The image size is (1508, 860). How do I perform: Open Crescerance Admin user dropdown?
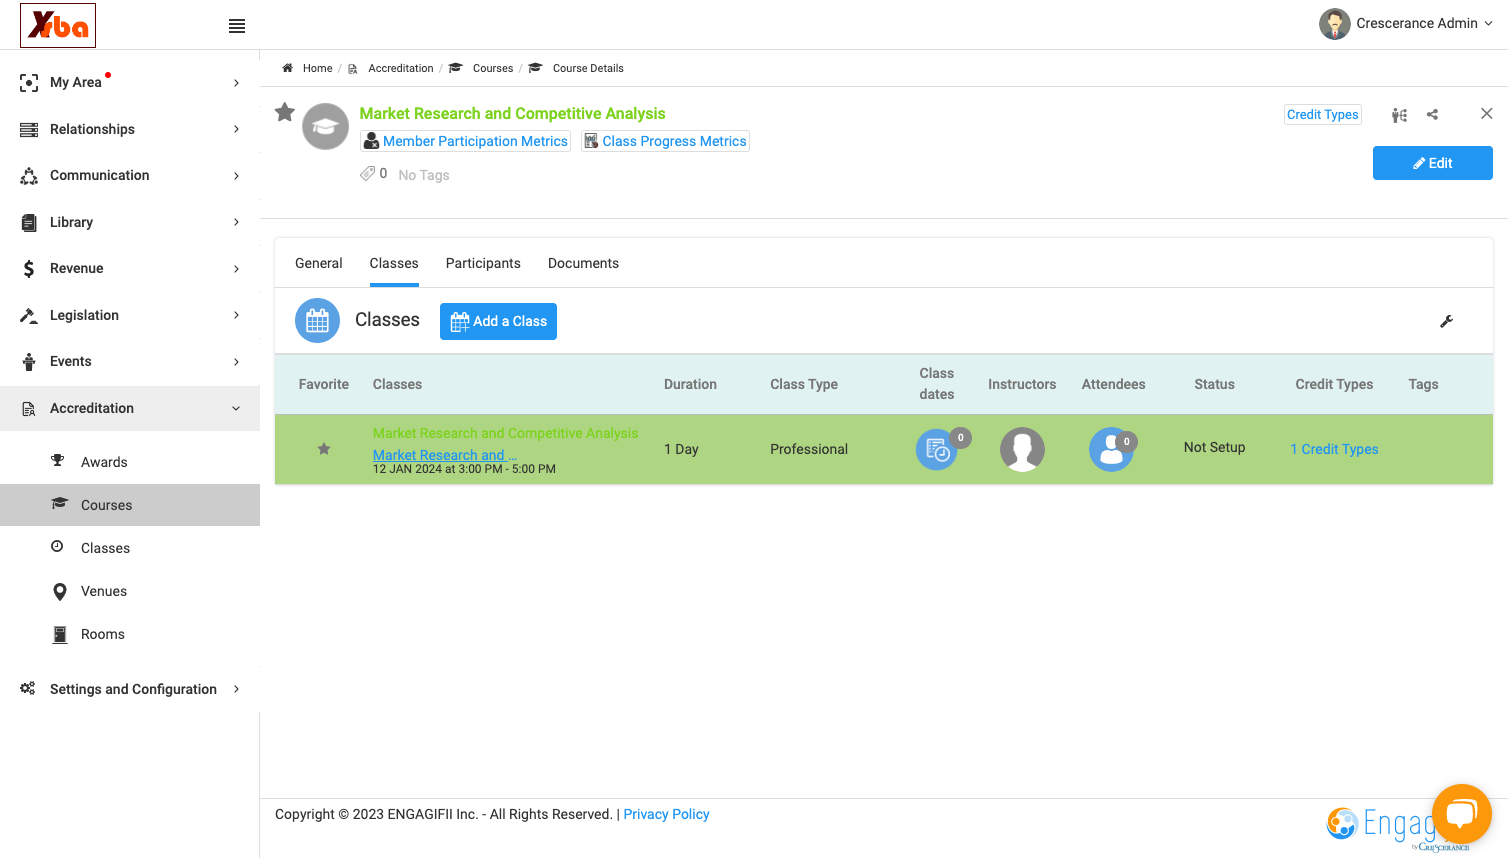click(x=1406, y=24)
